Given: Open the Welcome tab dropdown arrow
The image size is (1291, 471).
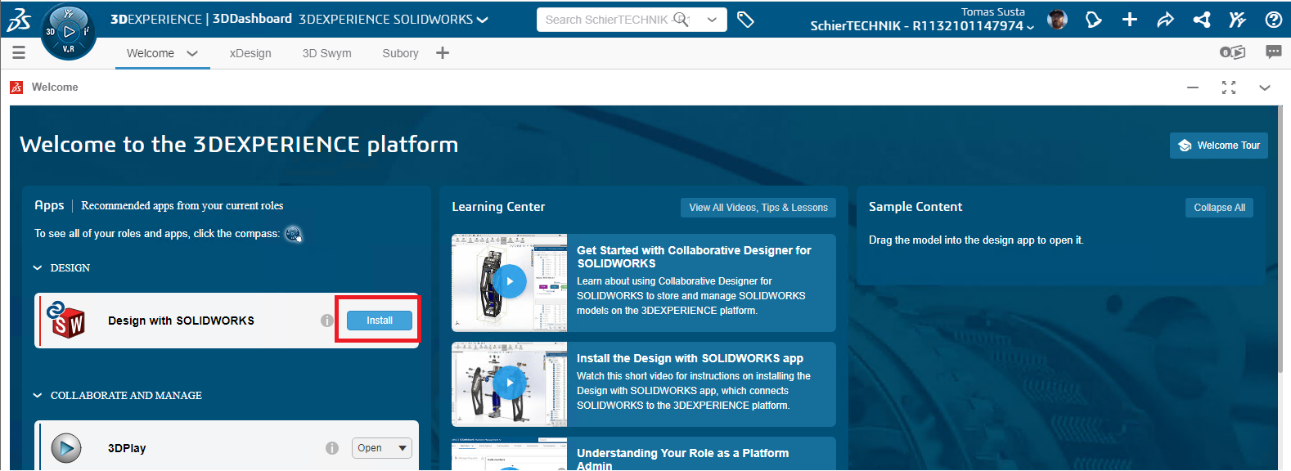Looking at the screenshot, I should point(193,54).
